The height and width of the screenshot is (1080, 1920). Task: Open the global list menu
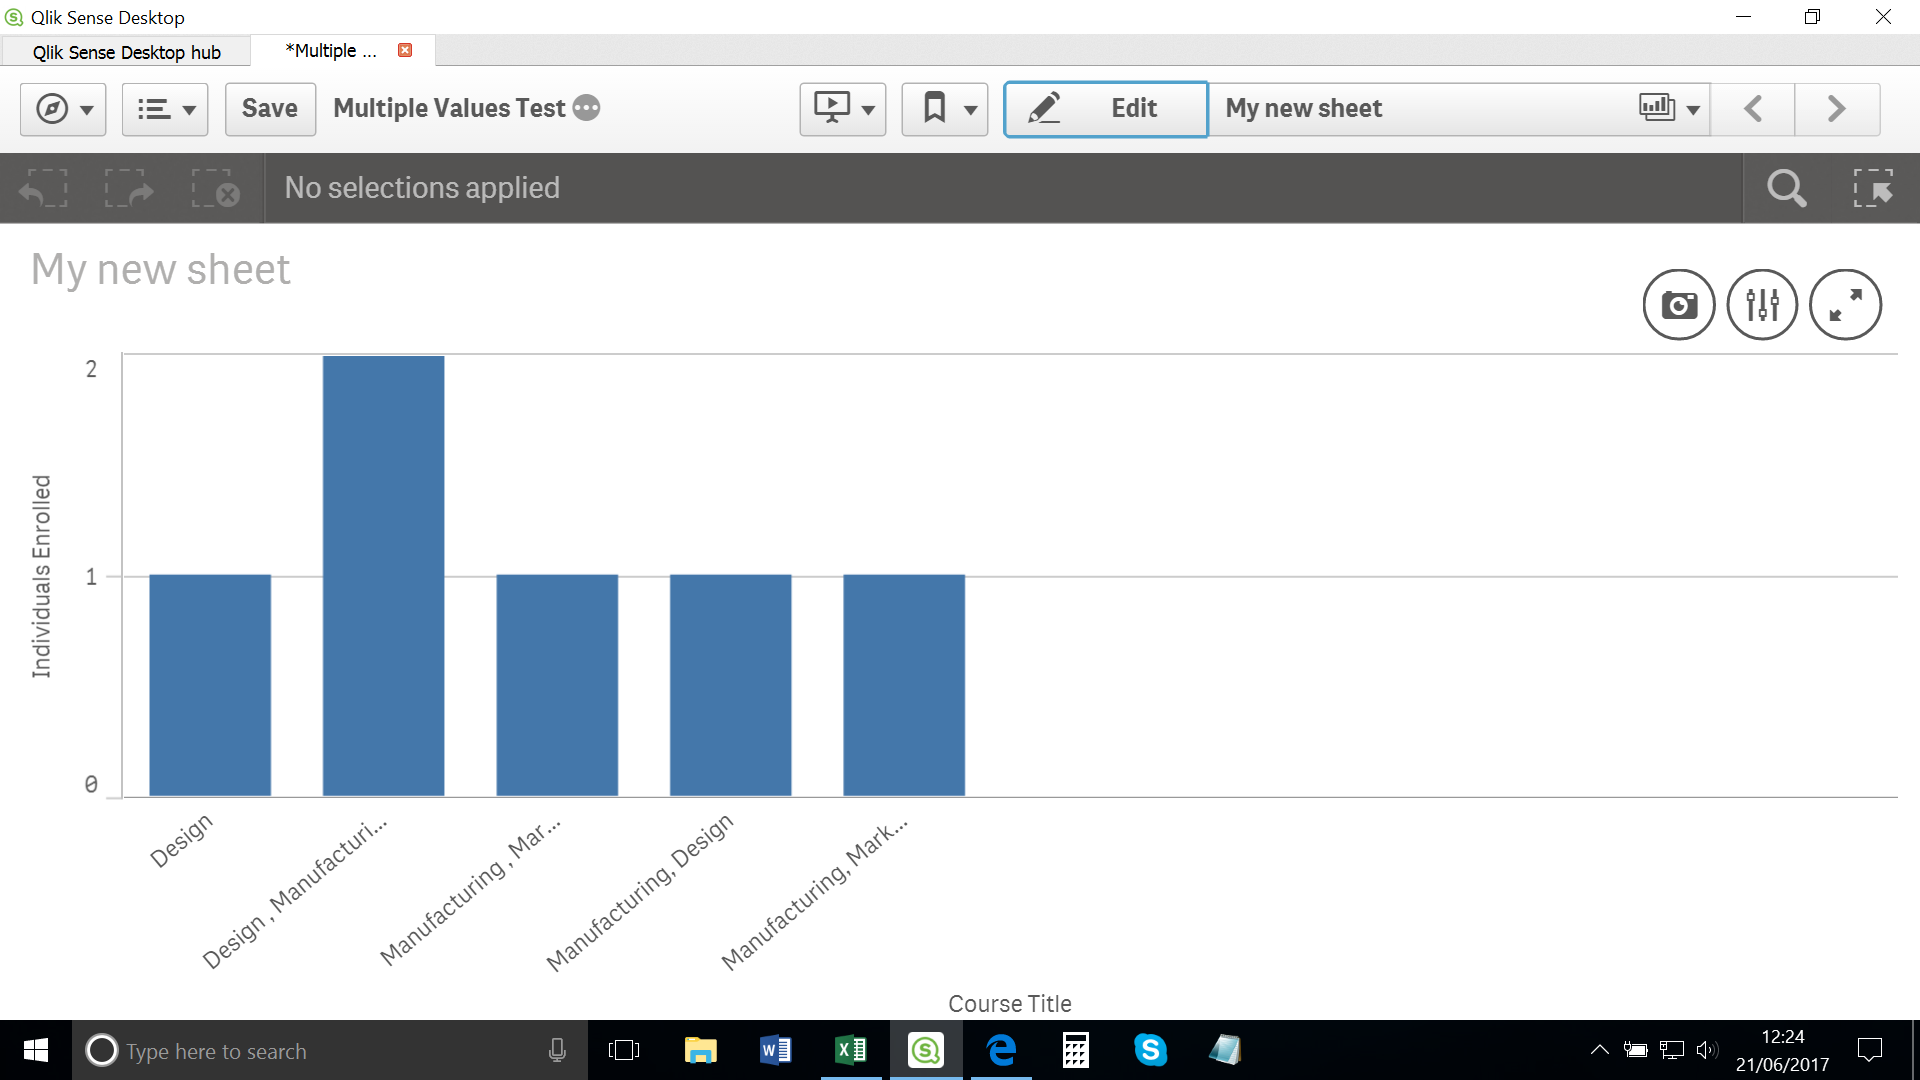(x=165, y=109)
